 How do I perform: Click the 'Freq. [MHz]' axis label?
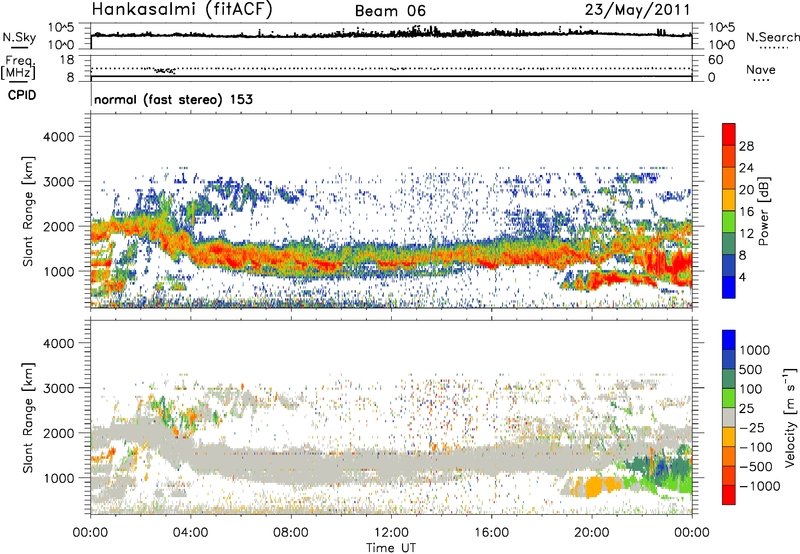click(18, 68)
